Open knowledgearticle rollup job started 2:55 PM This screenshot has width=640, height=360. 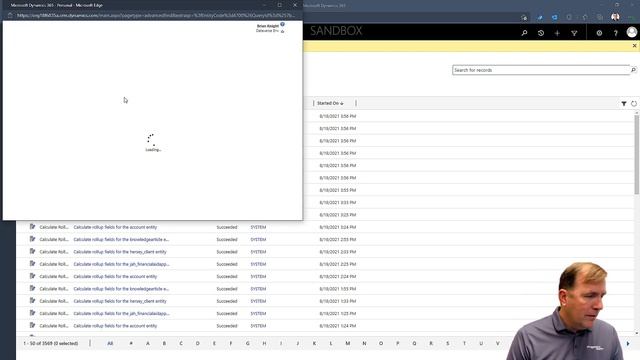click(121, 240)
